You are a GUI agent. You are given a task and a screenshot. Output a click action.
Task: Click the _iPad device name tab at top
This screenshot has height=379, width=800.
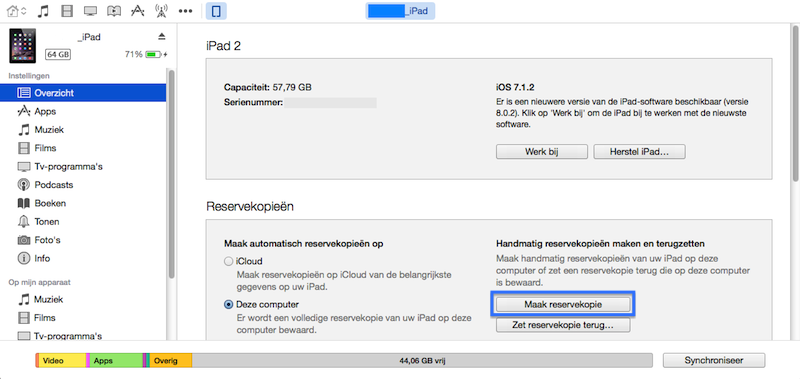point(401,11)
